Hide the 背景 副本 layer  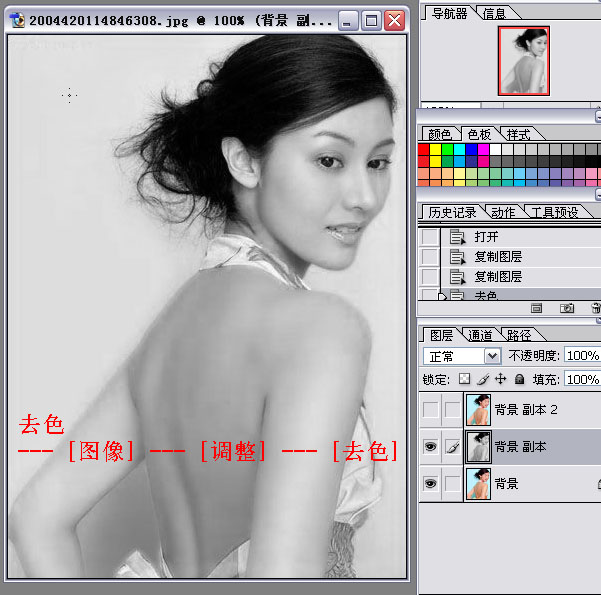[x=430, y=447]
